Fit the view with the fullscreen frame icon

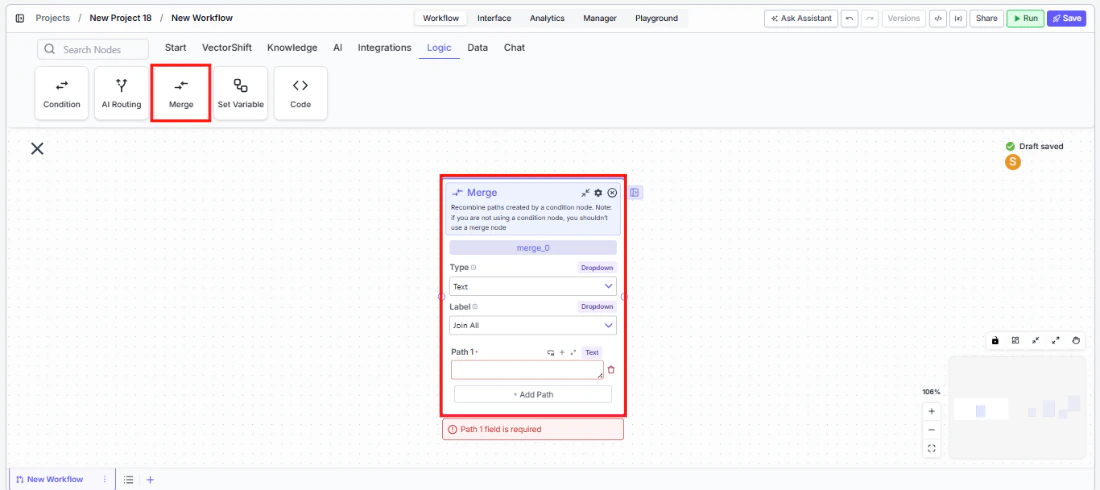[x=932, y=448]
